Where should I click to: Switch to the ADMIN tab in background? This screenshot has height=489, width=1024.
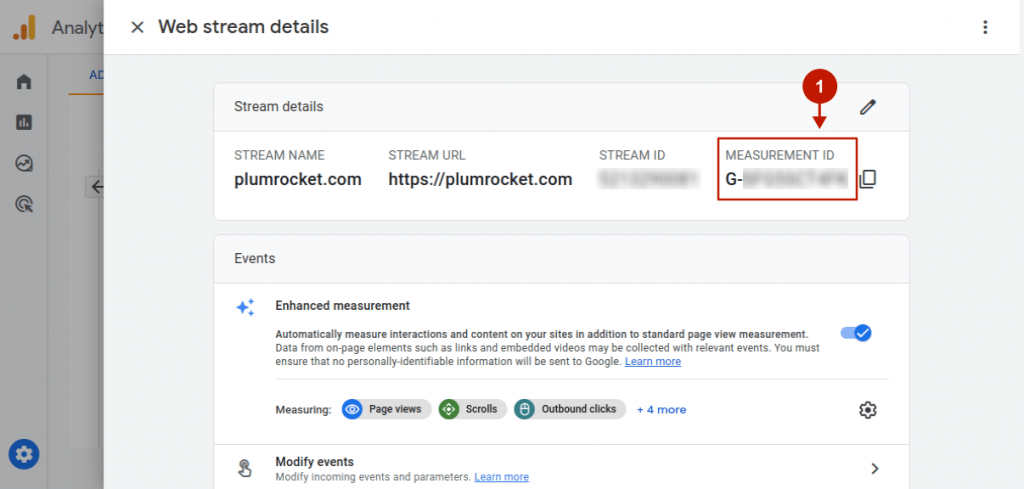pyautogui.click(x=96, y=75)
